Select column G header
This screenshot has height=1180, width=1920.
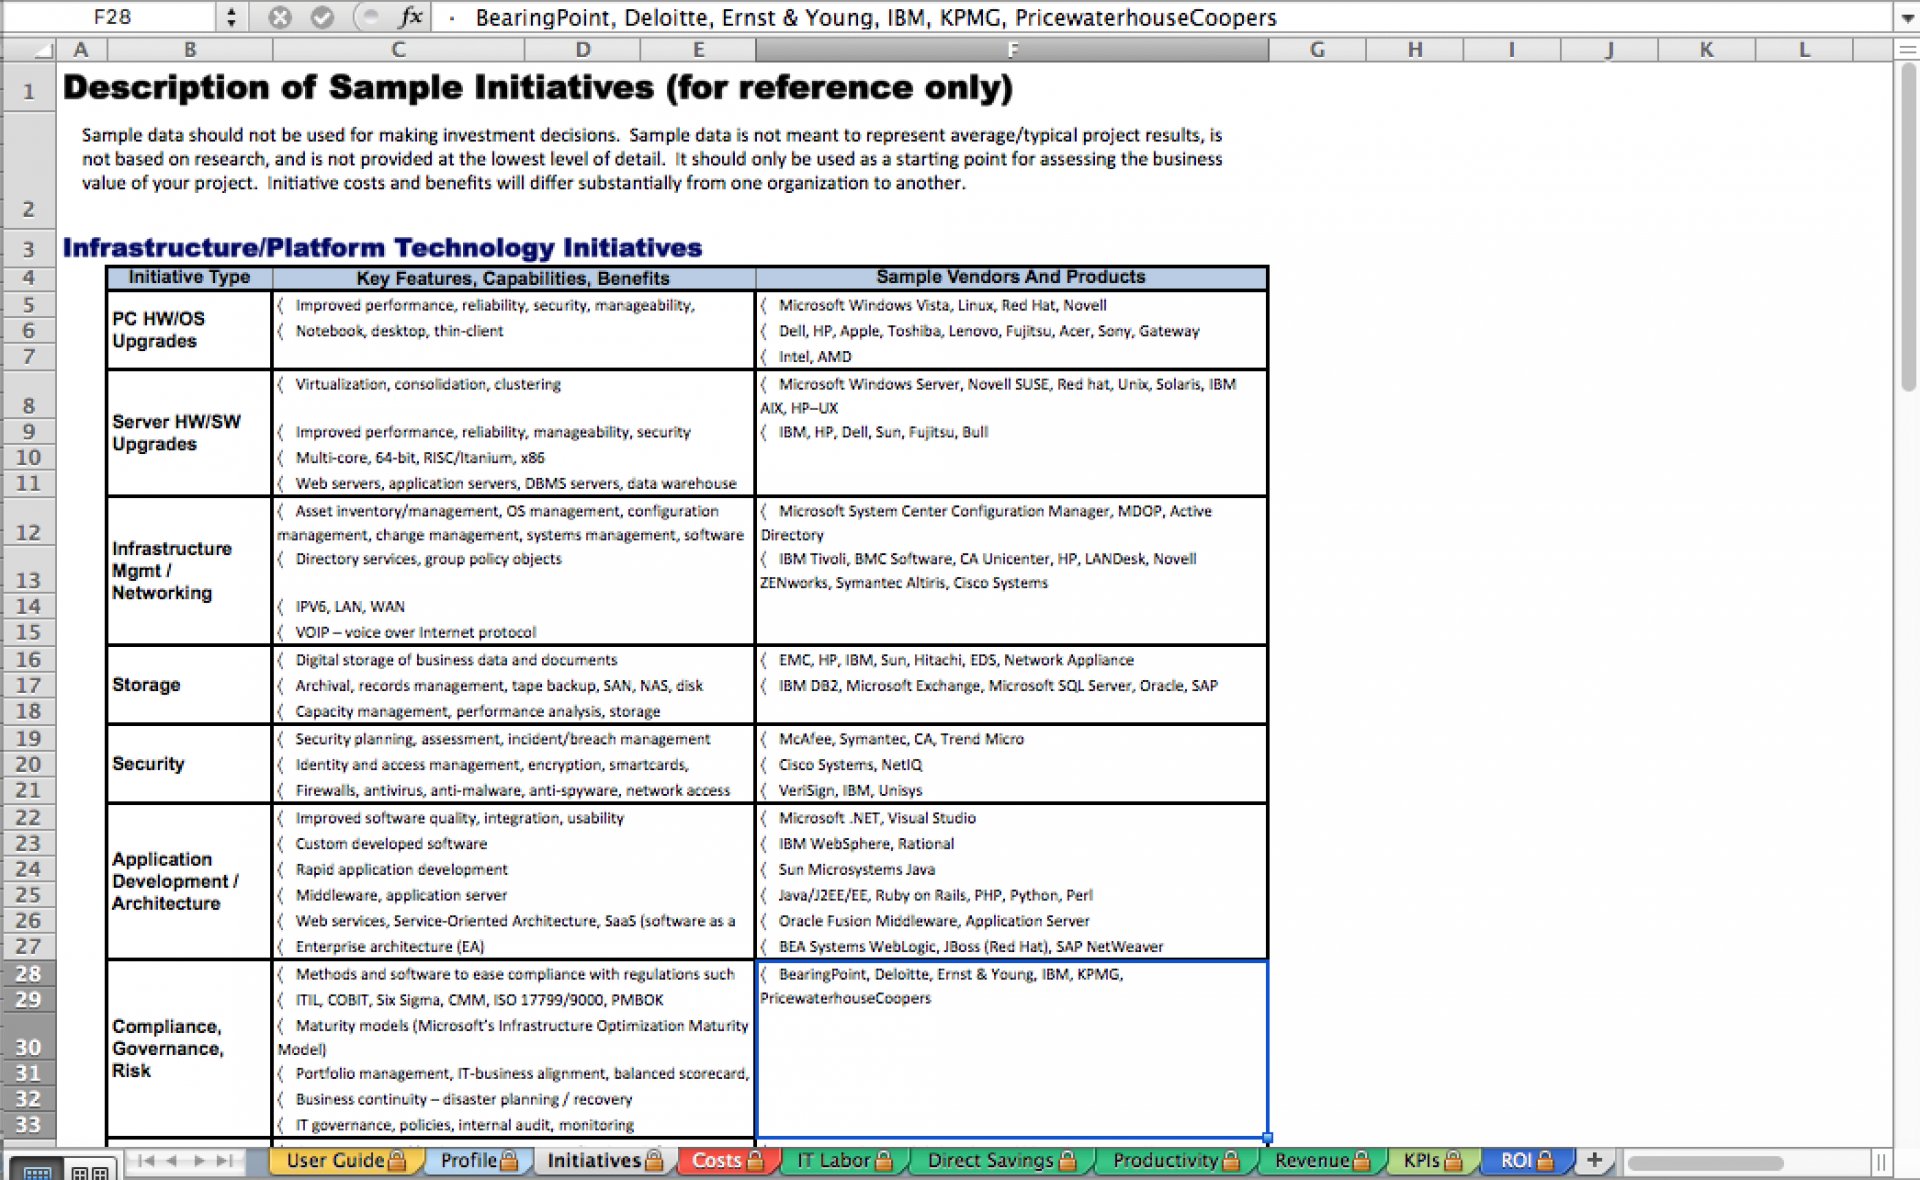click(x=1317, y=49)
